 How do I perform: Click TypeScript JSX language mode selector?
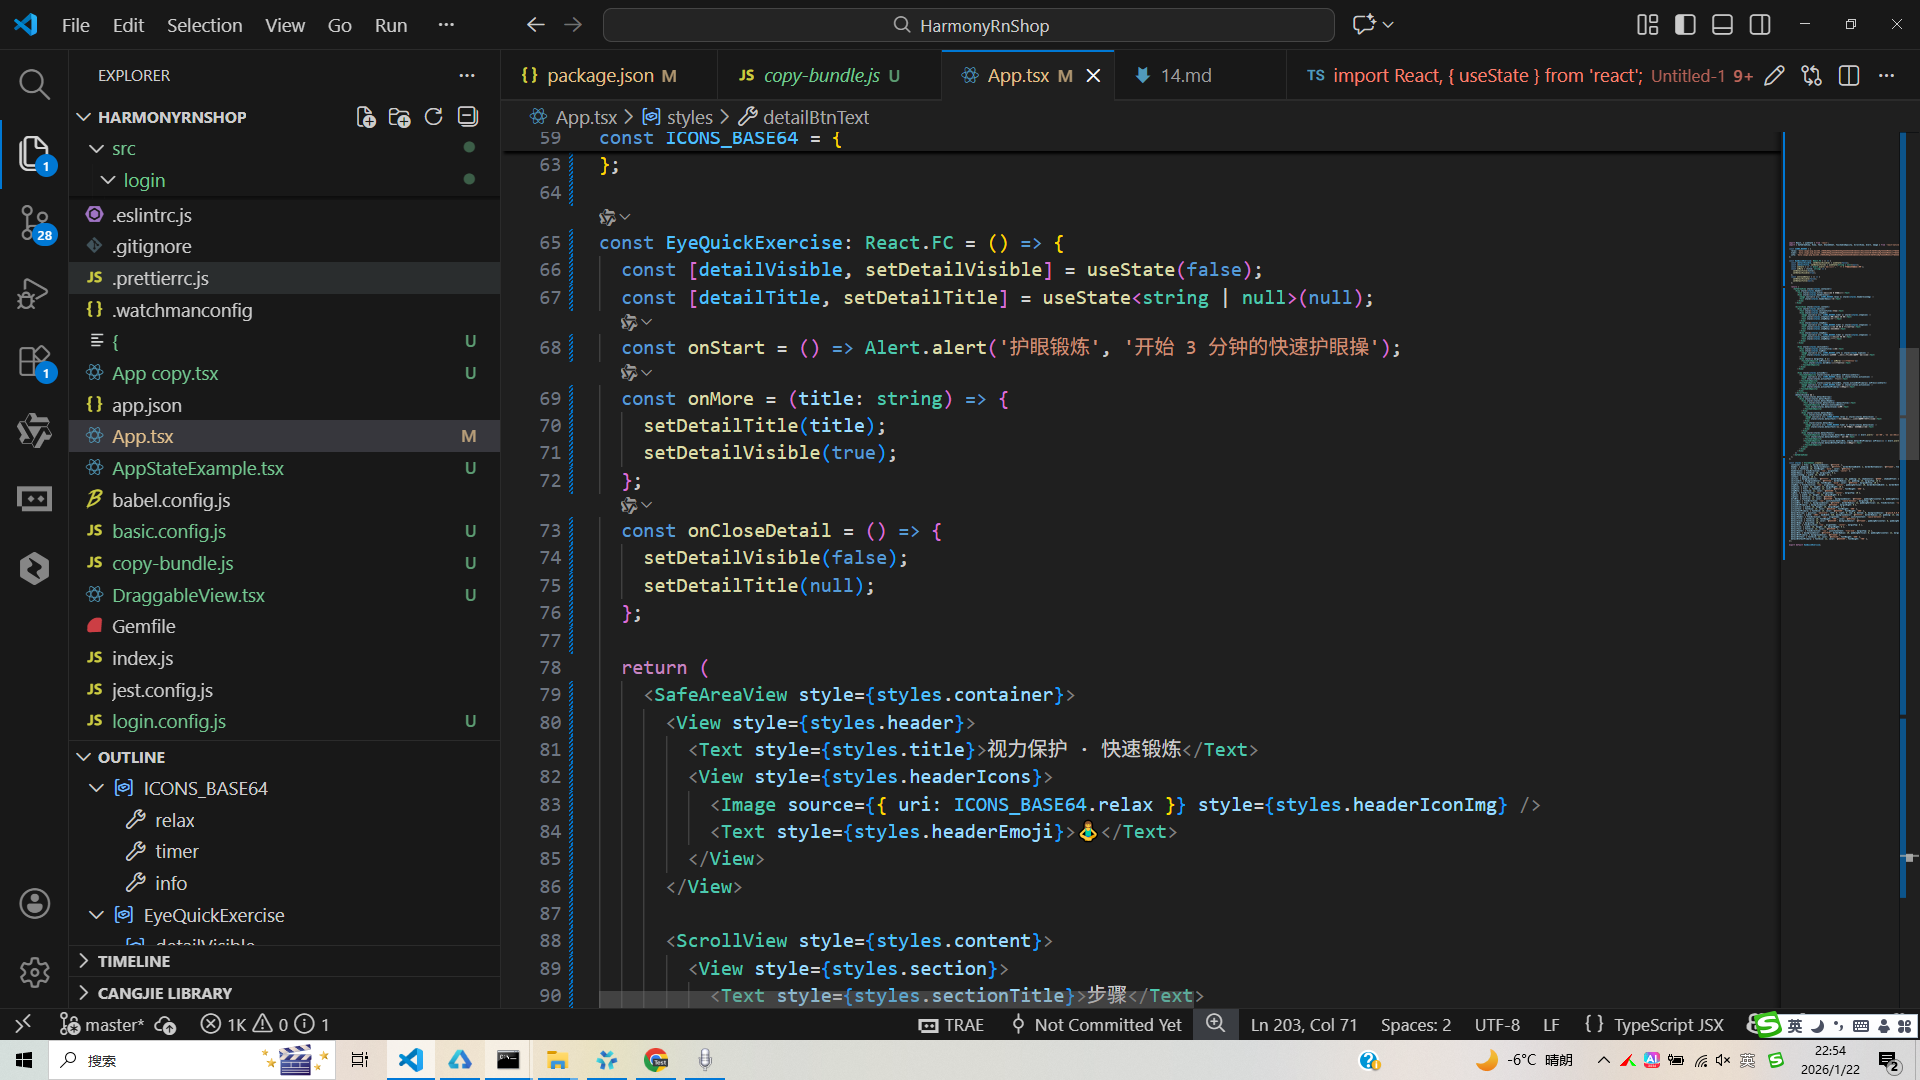point(1667,1024)
